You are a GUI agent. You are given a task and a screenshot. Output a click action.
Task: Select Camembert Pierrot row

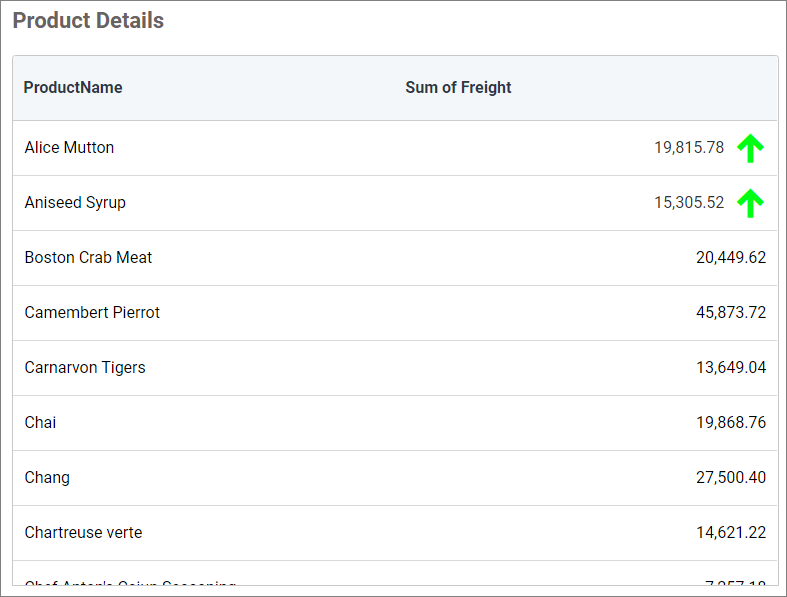[92, 313]
